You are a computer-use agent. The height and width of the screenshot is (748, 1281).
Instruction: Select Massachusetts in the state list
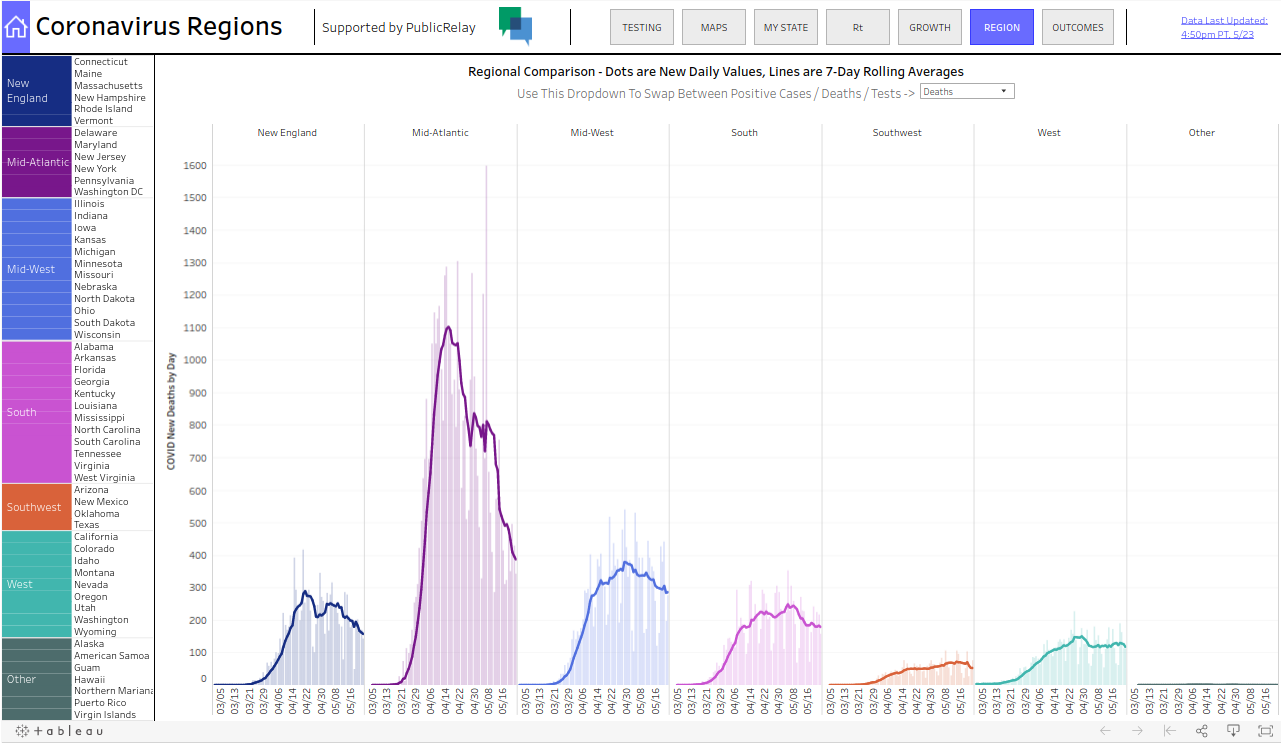[110, 85]
